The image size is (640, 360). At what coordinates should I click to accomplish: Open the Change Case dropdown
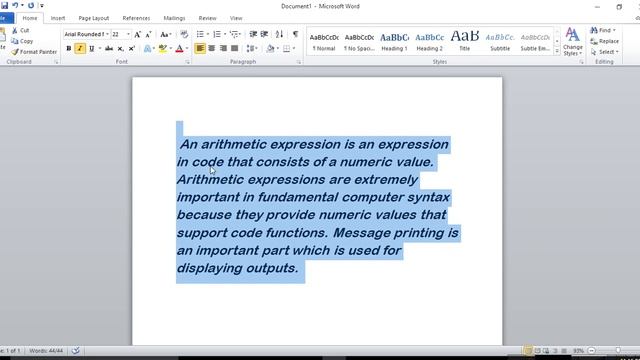(x=166, y=35)
